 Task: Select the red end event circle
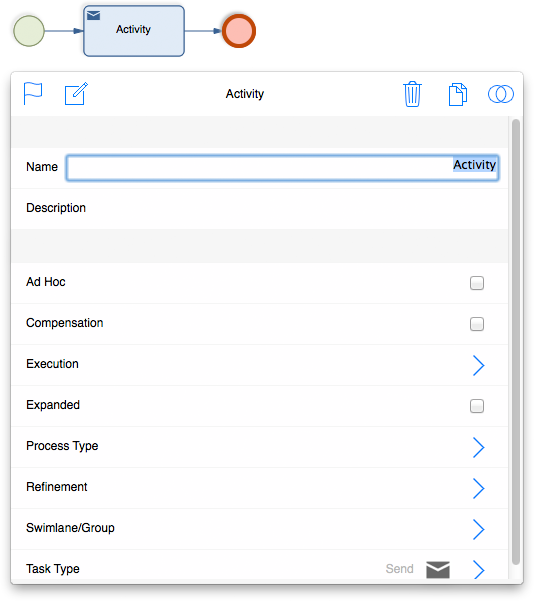[239, 31]
